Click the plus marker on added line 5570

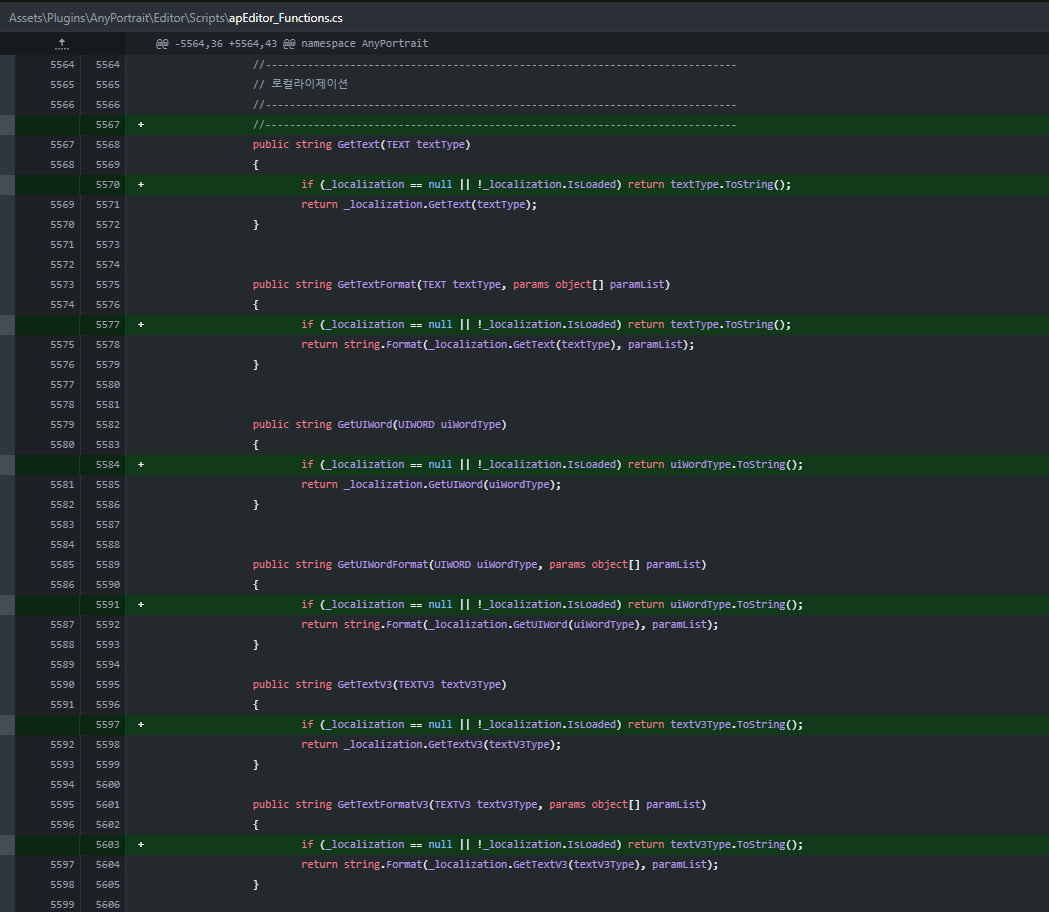tap(141, 185)
